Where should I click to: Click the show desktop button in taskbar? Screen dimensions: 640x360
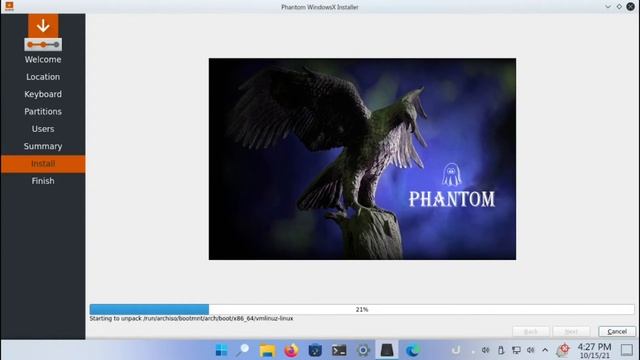tap(627, 350)
